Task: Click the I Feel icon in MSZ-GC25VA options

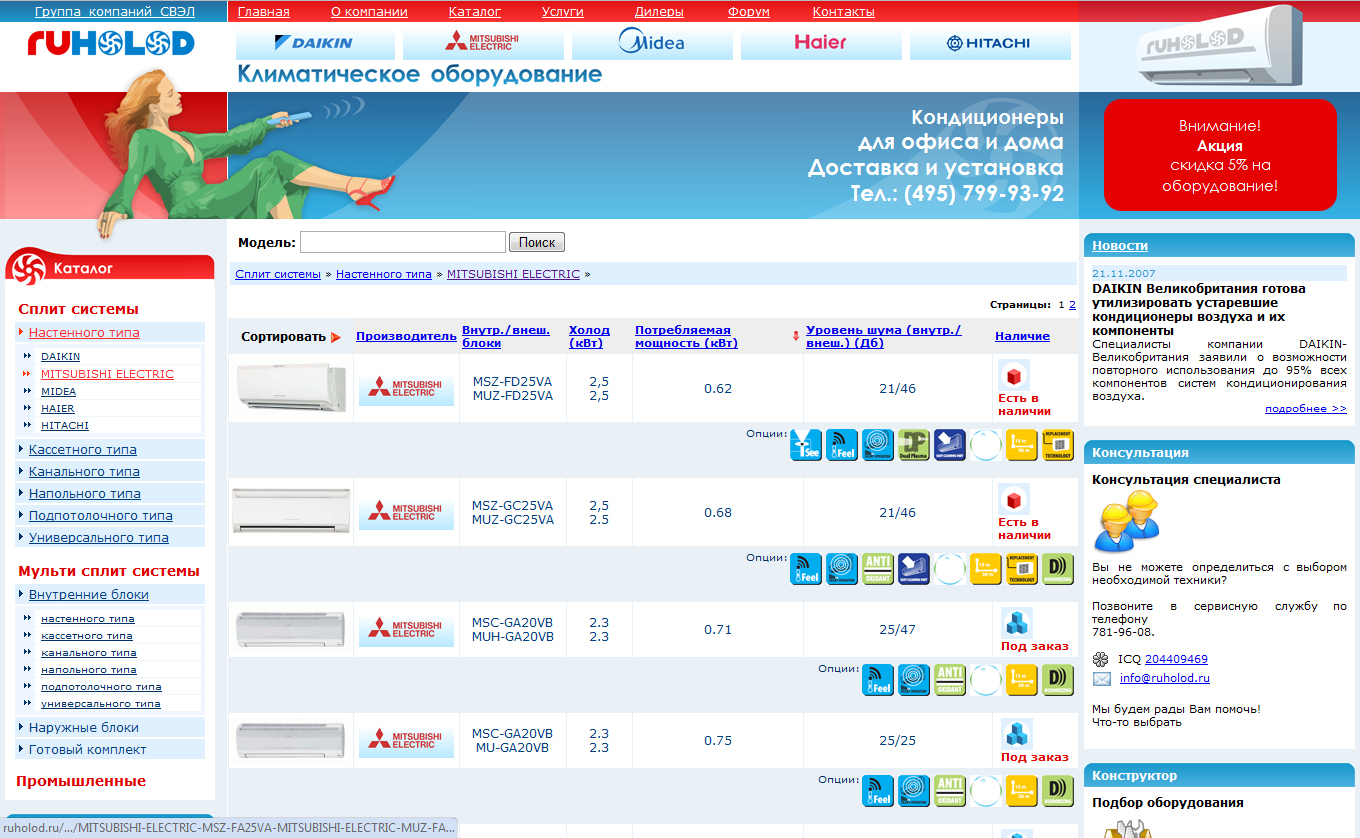Action: coord(806,569)
